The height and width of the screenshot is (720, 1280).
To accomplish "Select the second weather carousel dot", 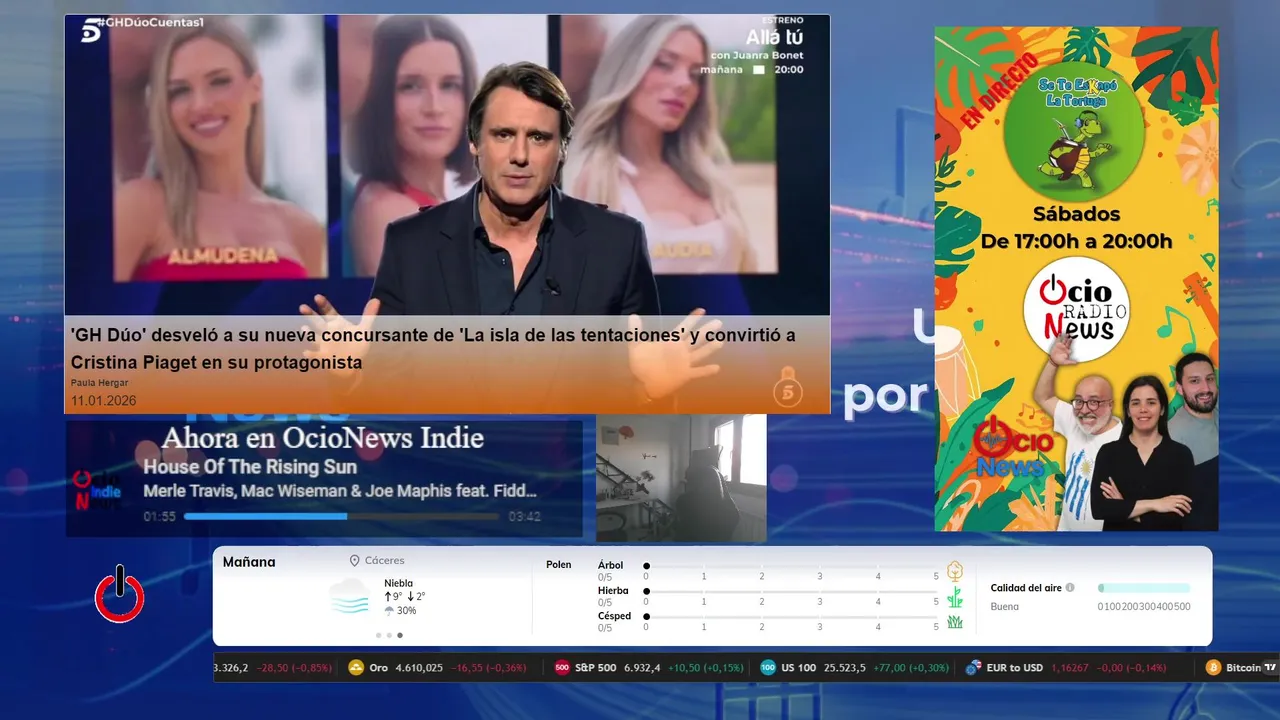I will click(389, 635).
